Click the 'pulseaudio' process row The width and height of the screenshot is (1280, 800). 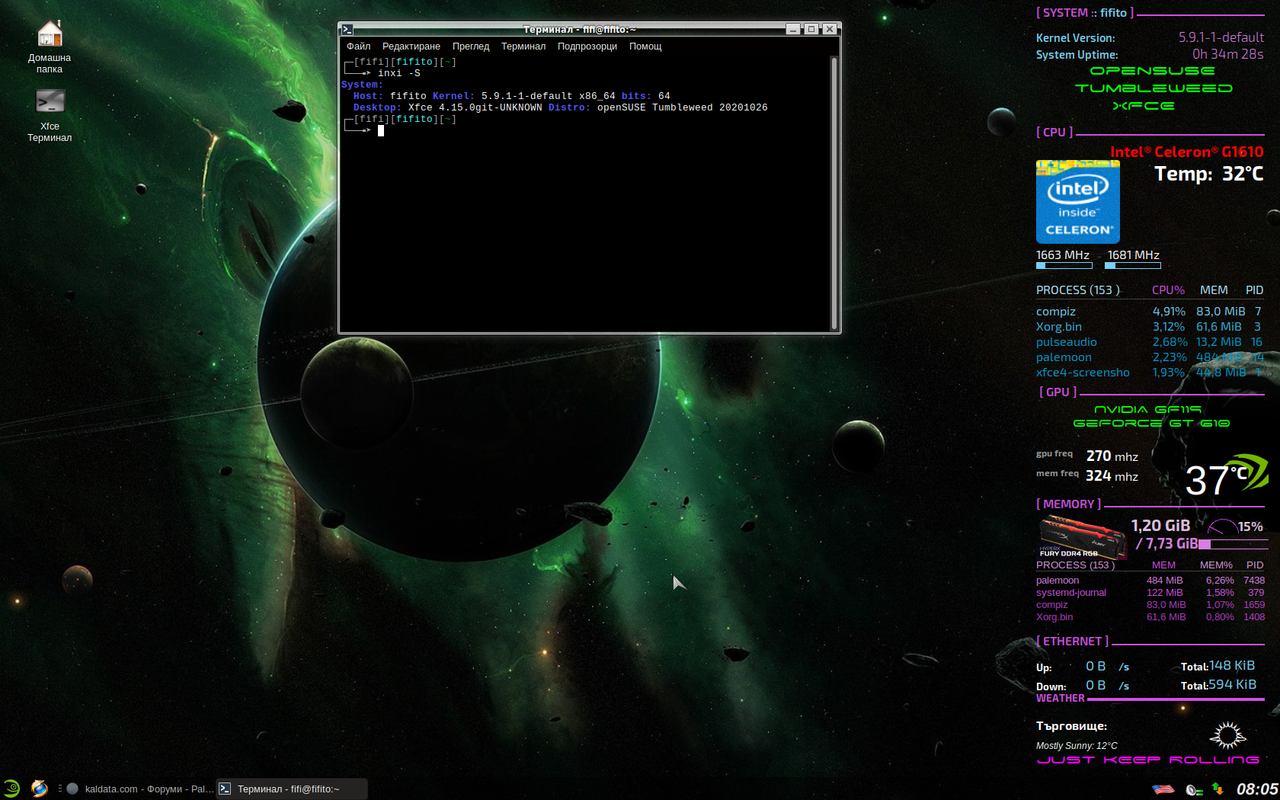click(x=1149, y=342)
